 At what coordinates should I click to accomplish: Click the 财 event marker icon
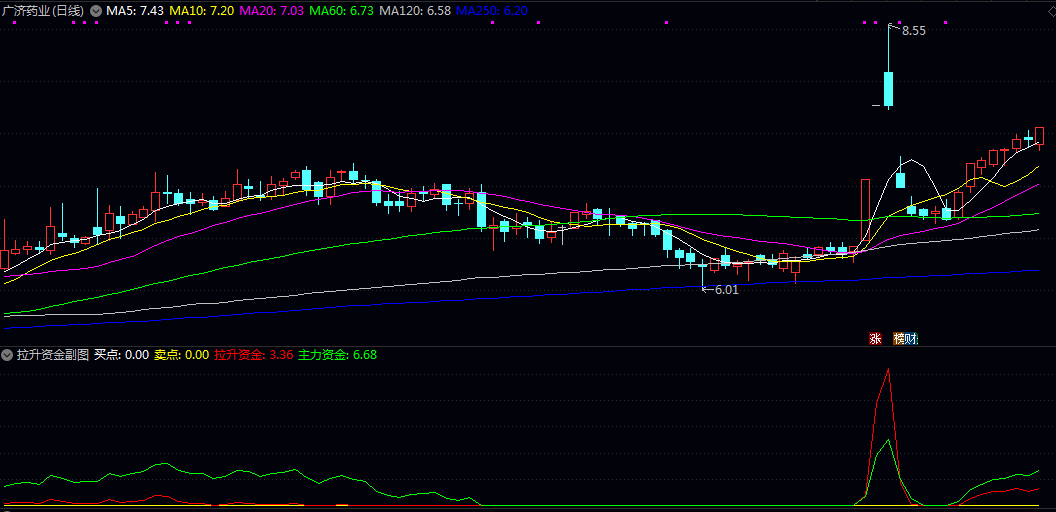tap(911, 339)
